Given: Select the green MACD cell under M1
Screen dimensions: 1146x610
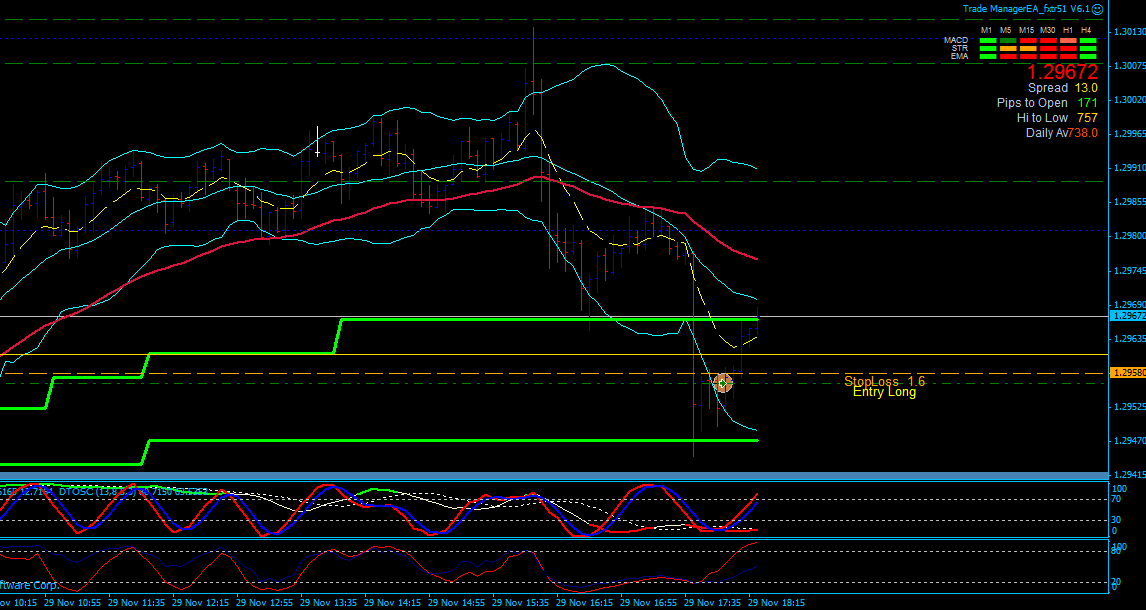Looking at the screenshot, I should (988, 40).
